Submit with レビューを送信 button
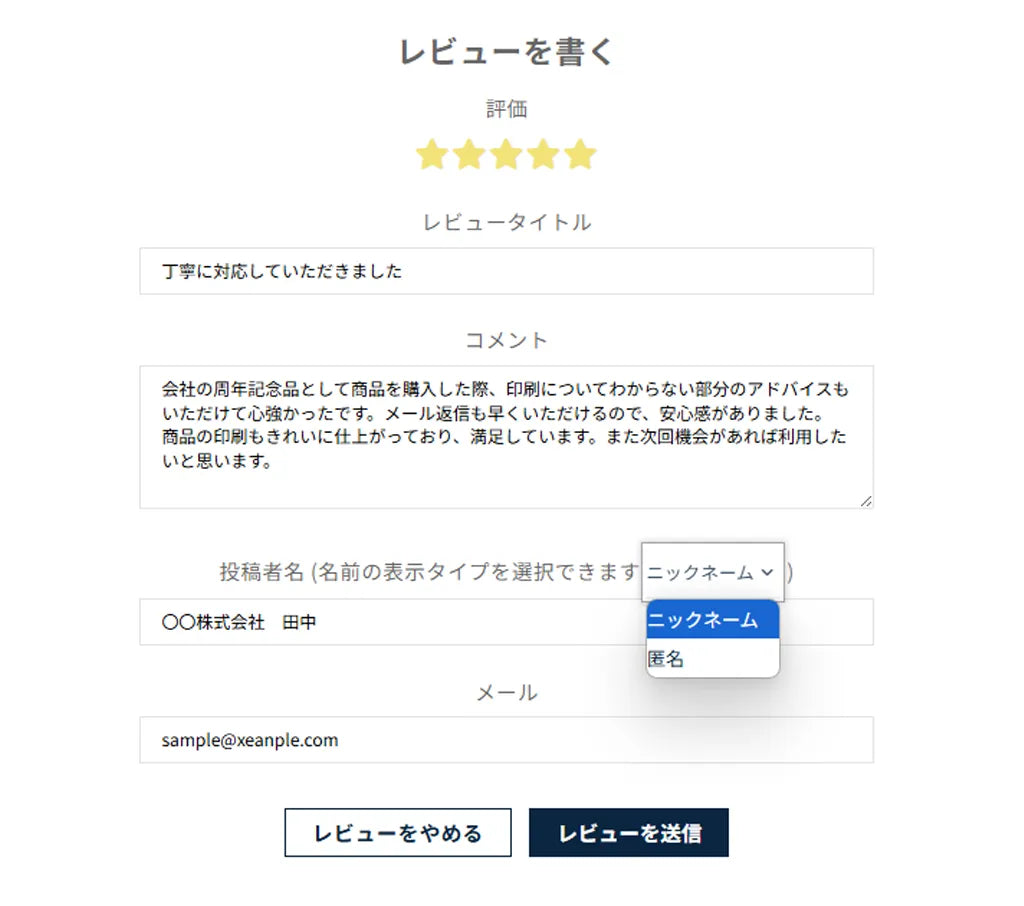Image resolution: width=1024 pixels, height=906 pixels. point(628,833)
